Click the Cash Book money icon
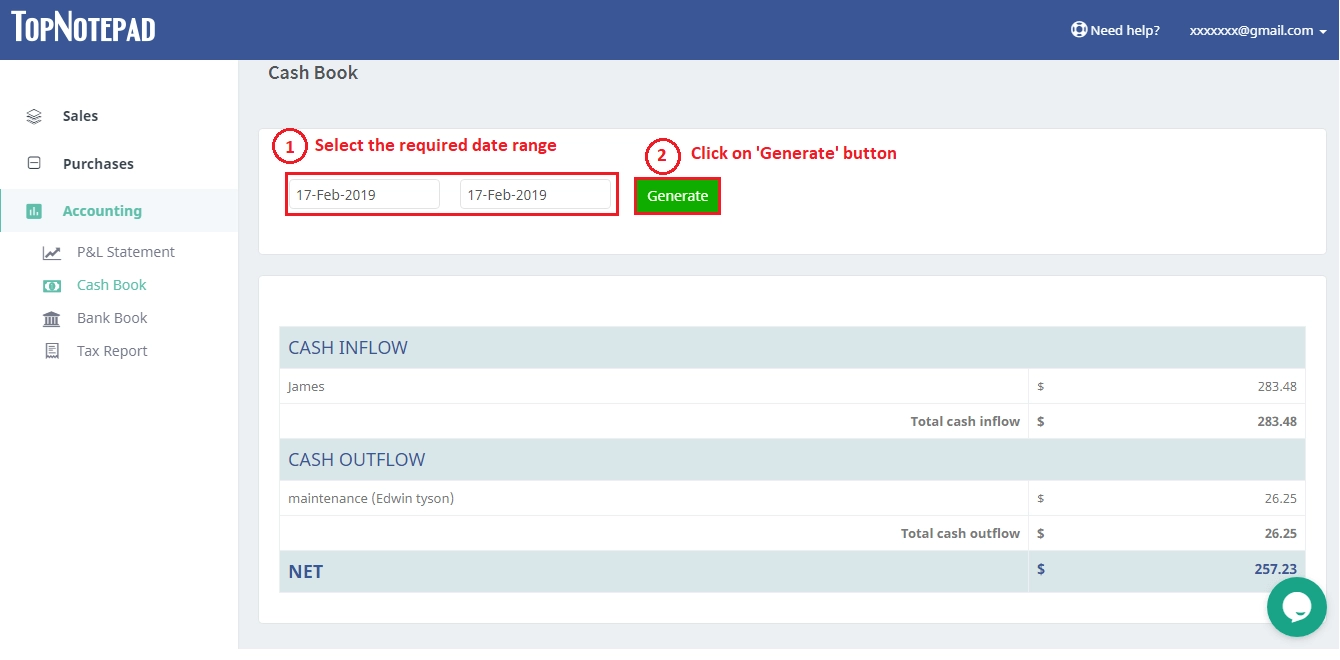This screenshot has height=660, width=1340. [52, 286]
